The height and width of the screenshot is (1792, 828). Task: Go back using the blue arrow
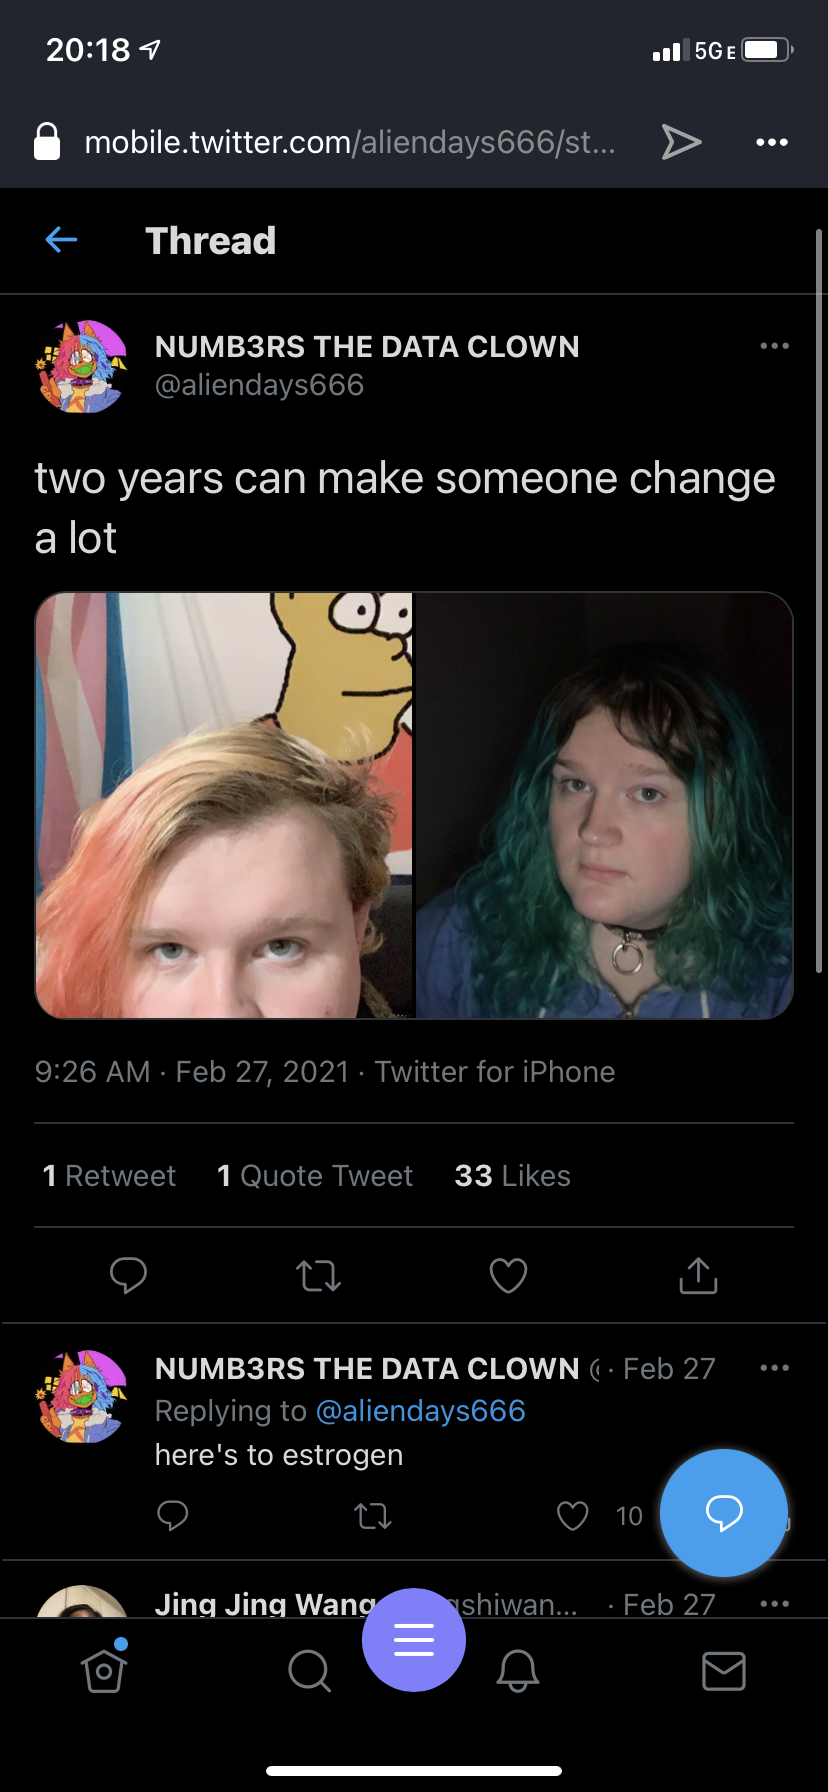coord(62,240)
